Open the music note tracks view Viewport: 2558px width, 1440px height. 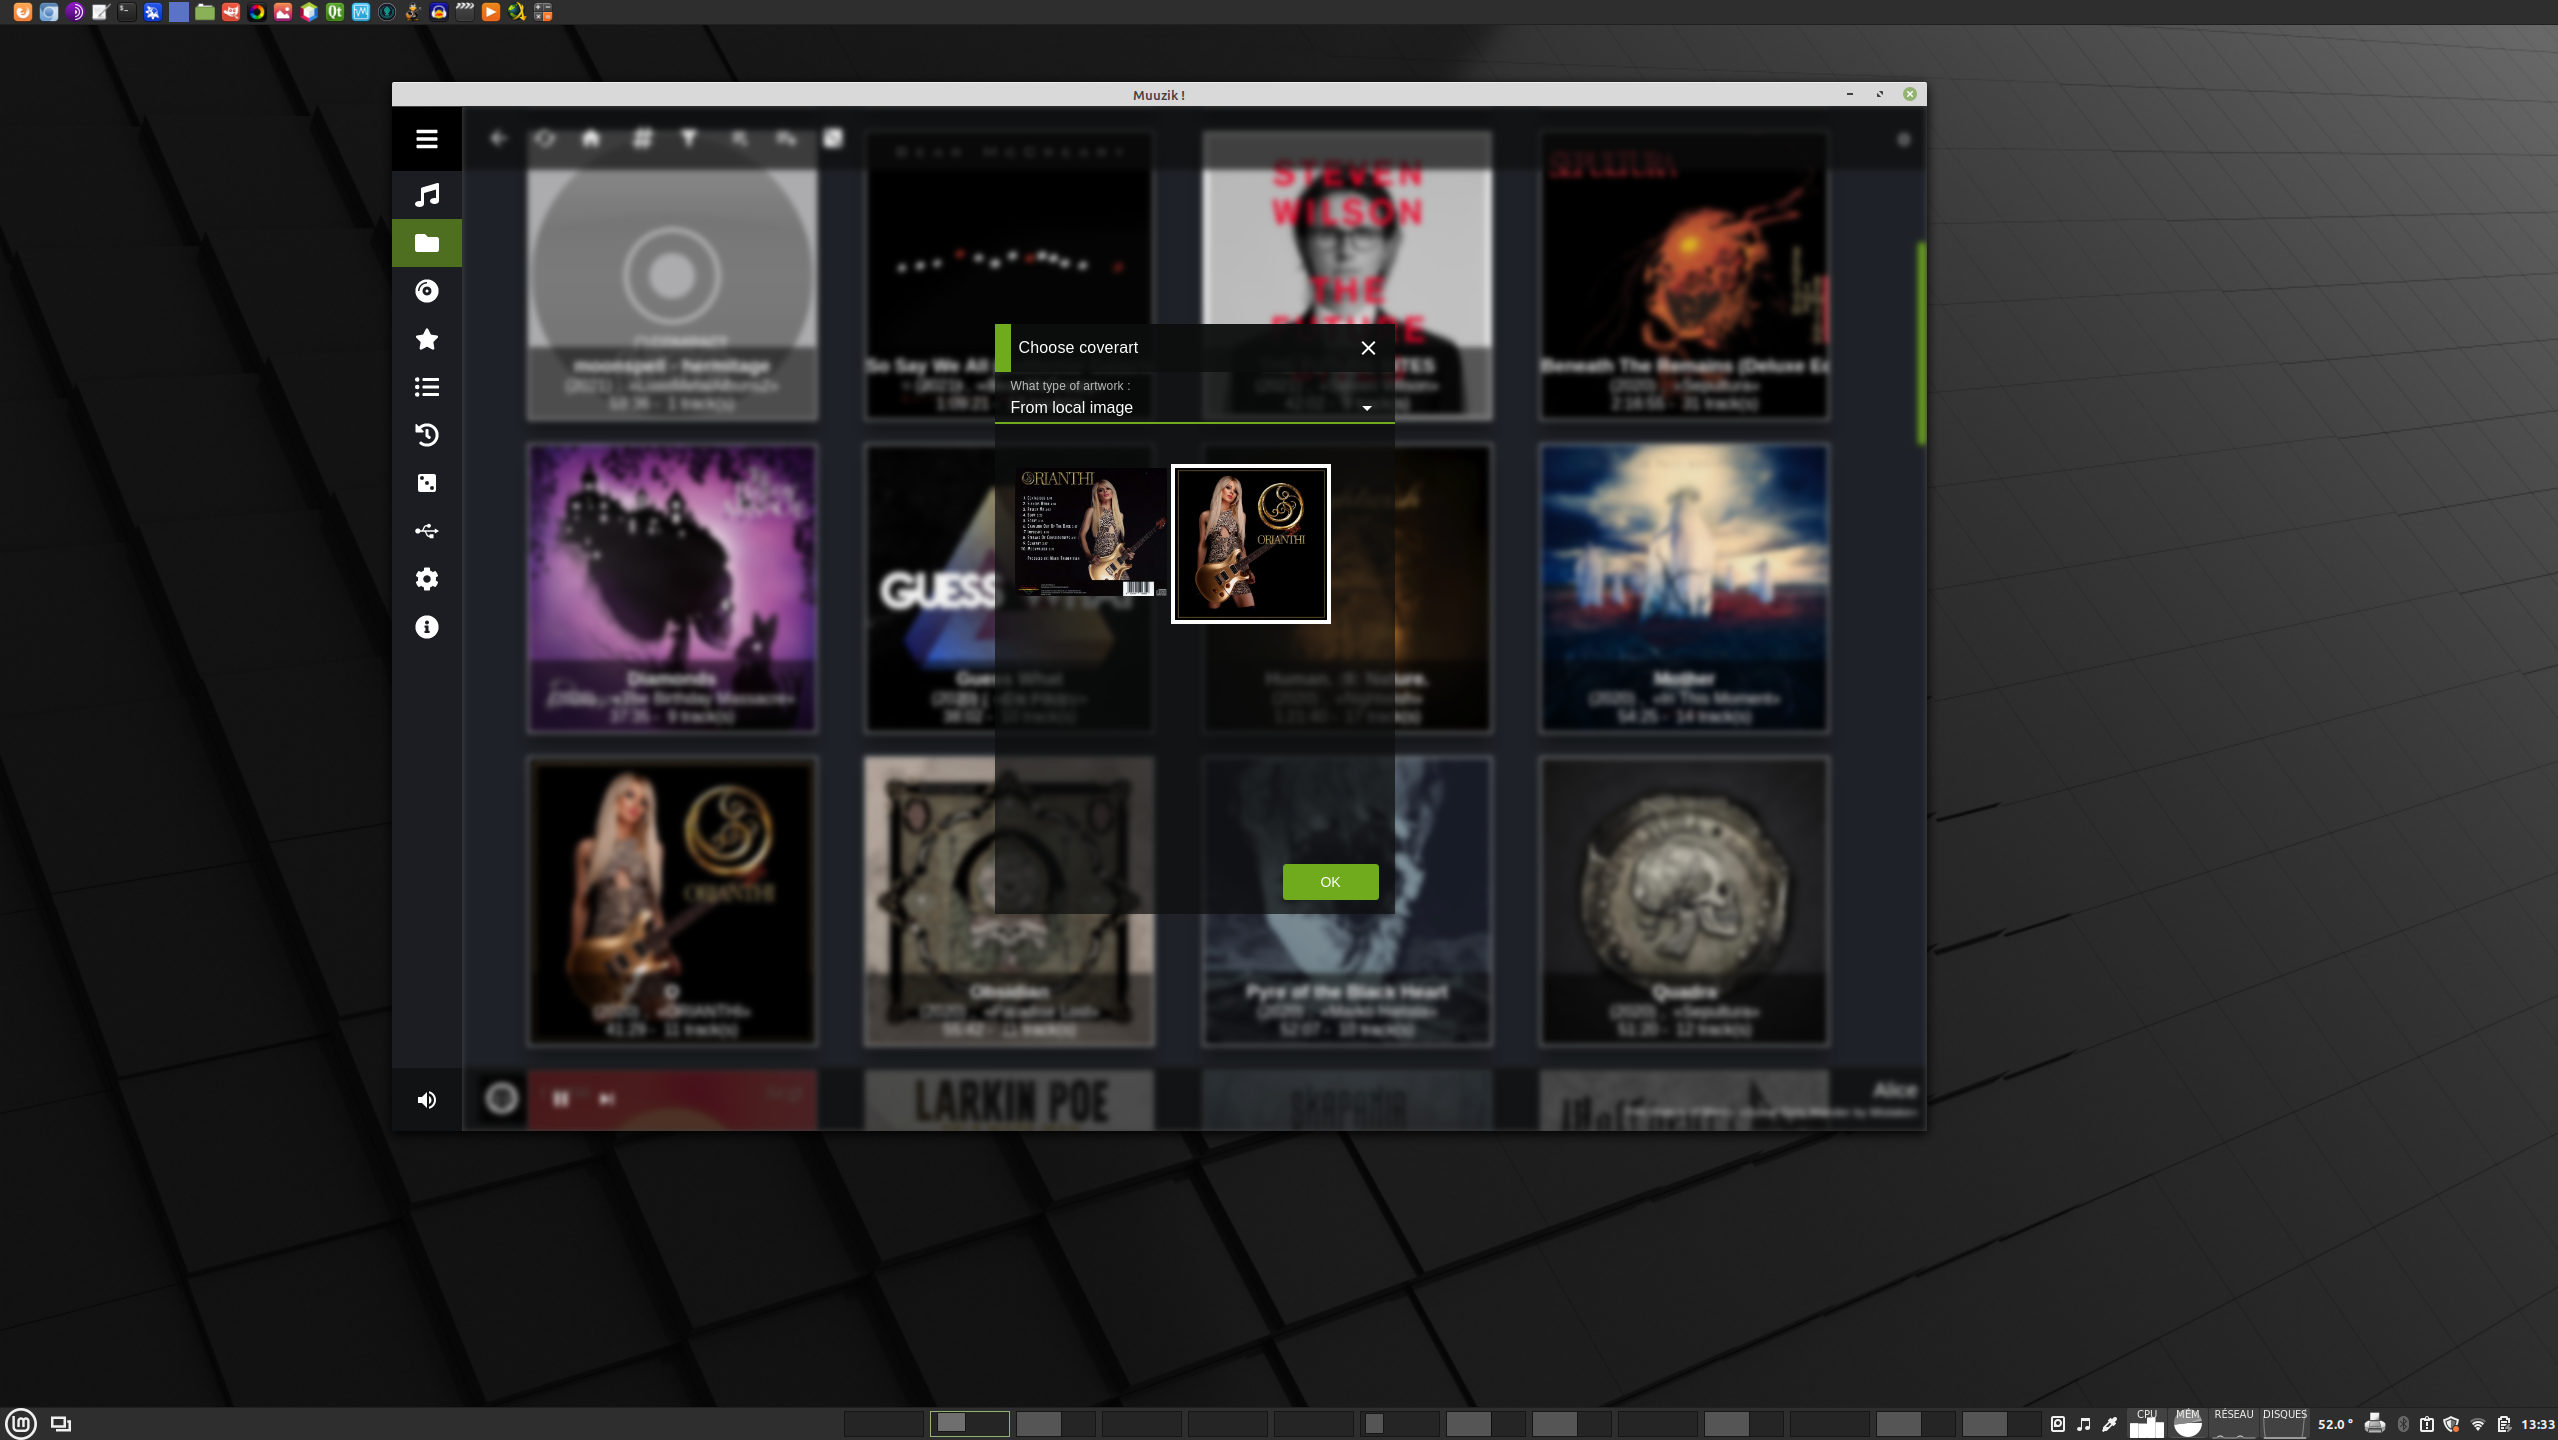[427, 195]
